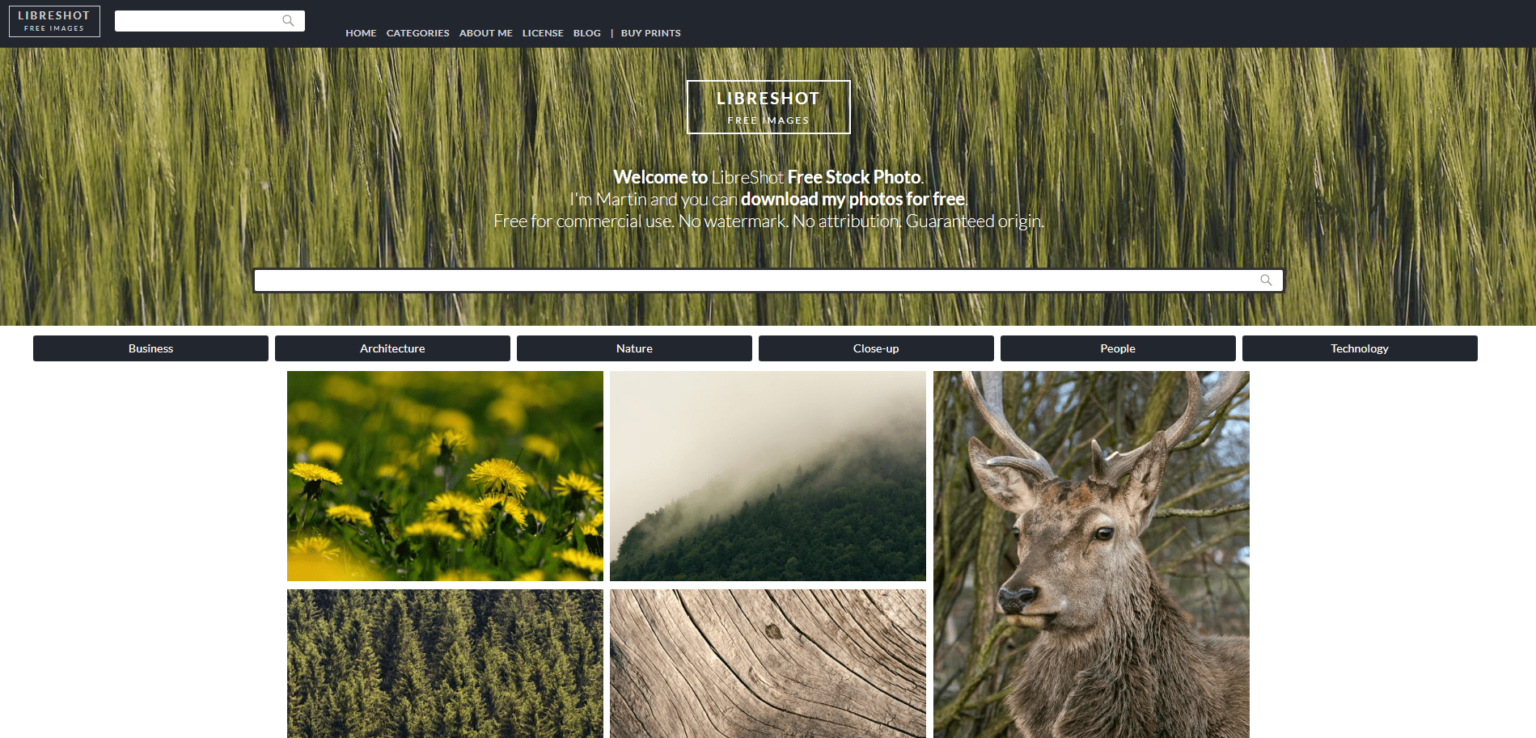Open the License page link
The height and width of the screenshot is (738, 1536).
point(542,33)
